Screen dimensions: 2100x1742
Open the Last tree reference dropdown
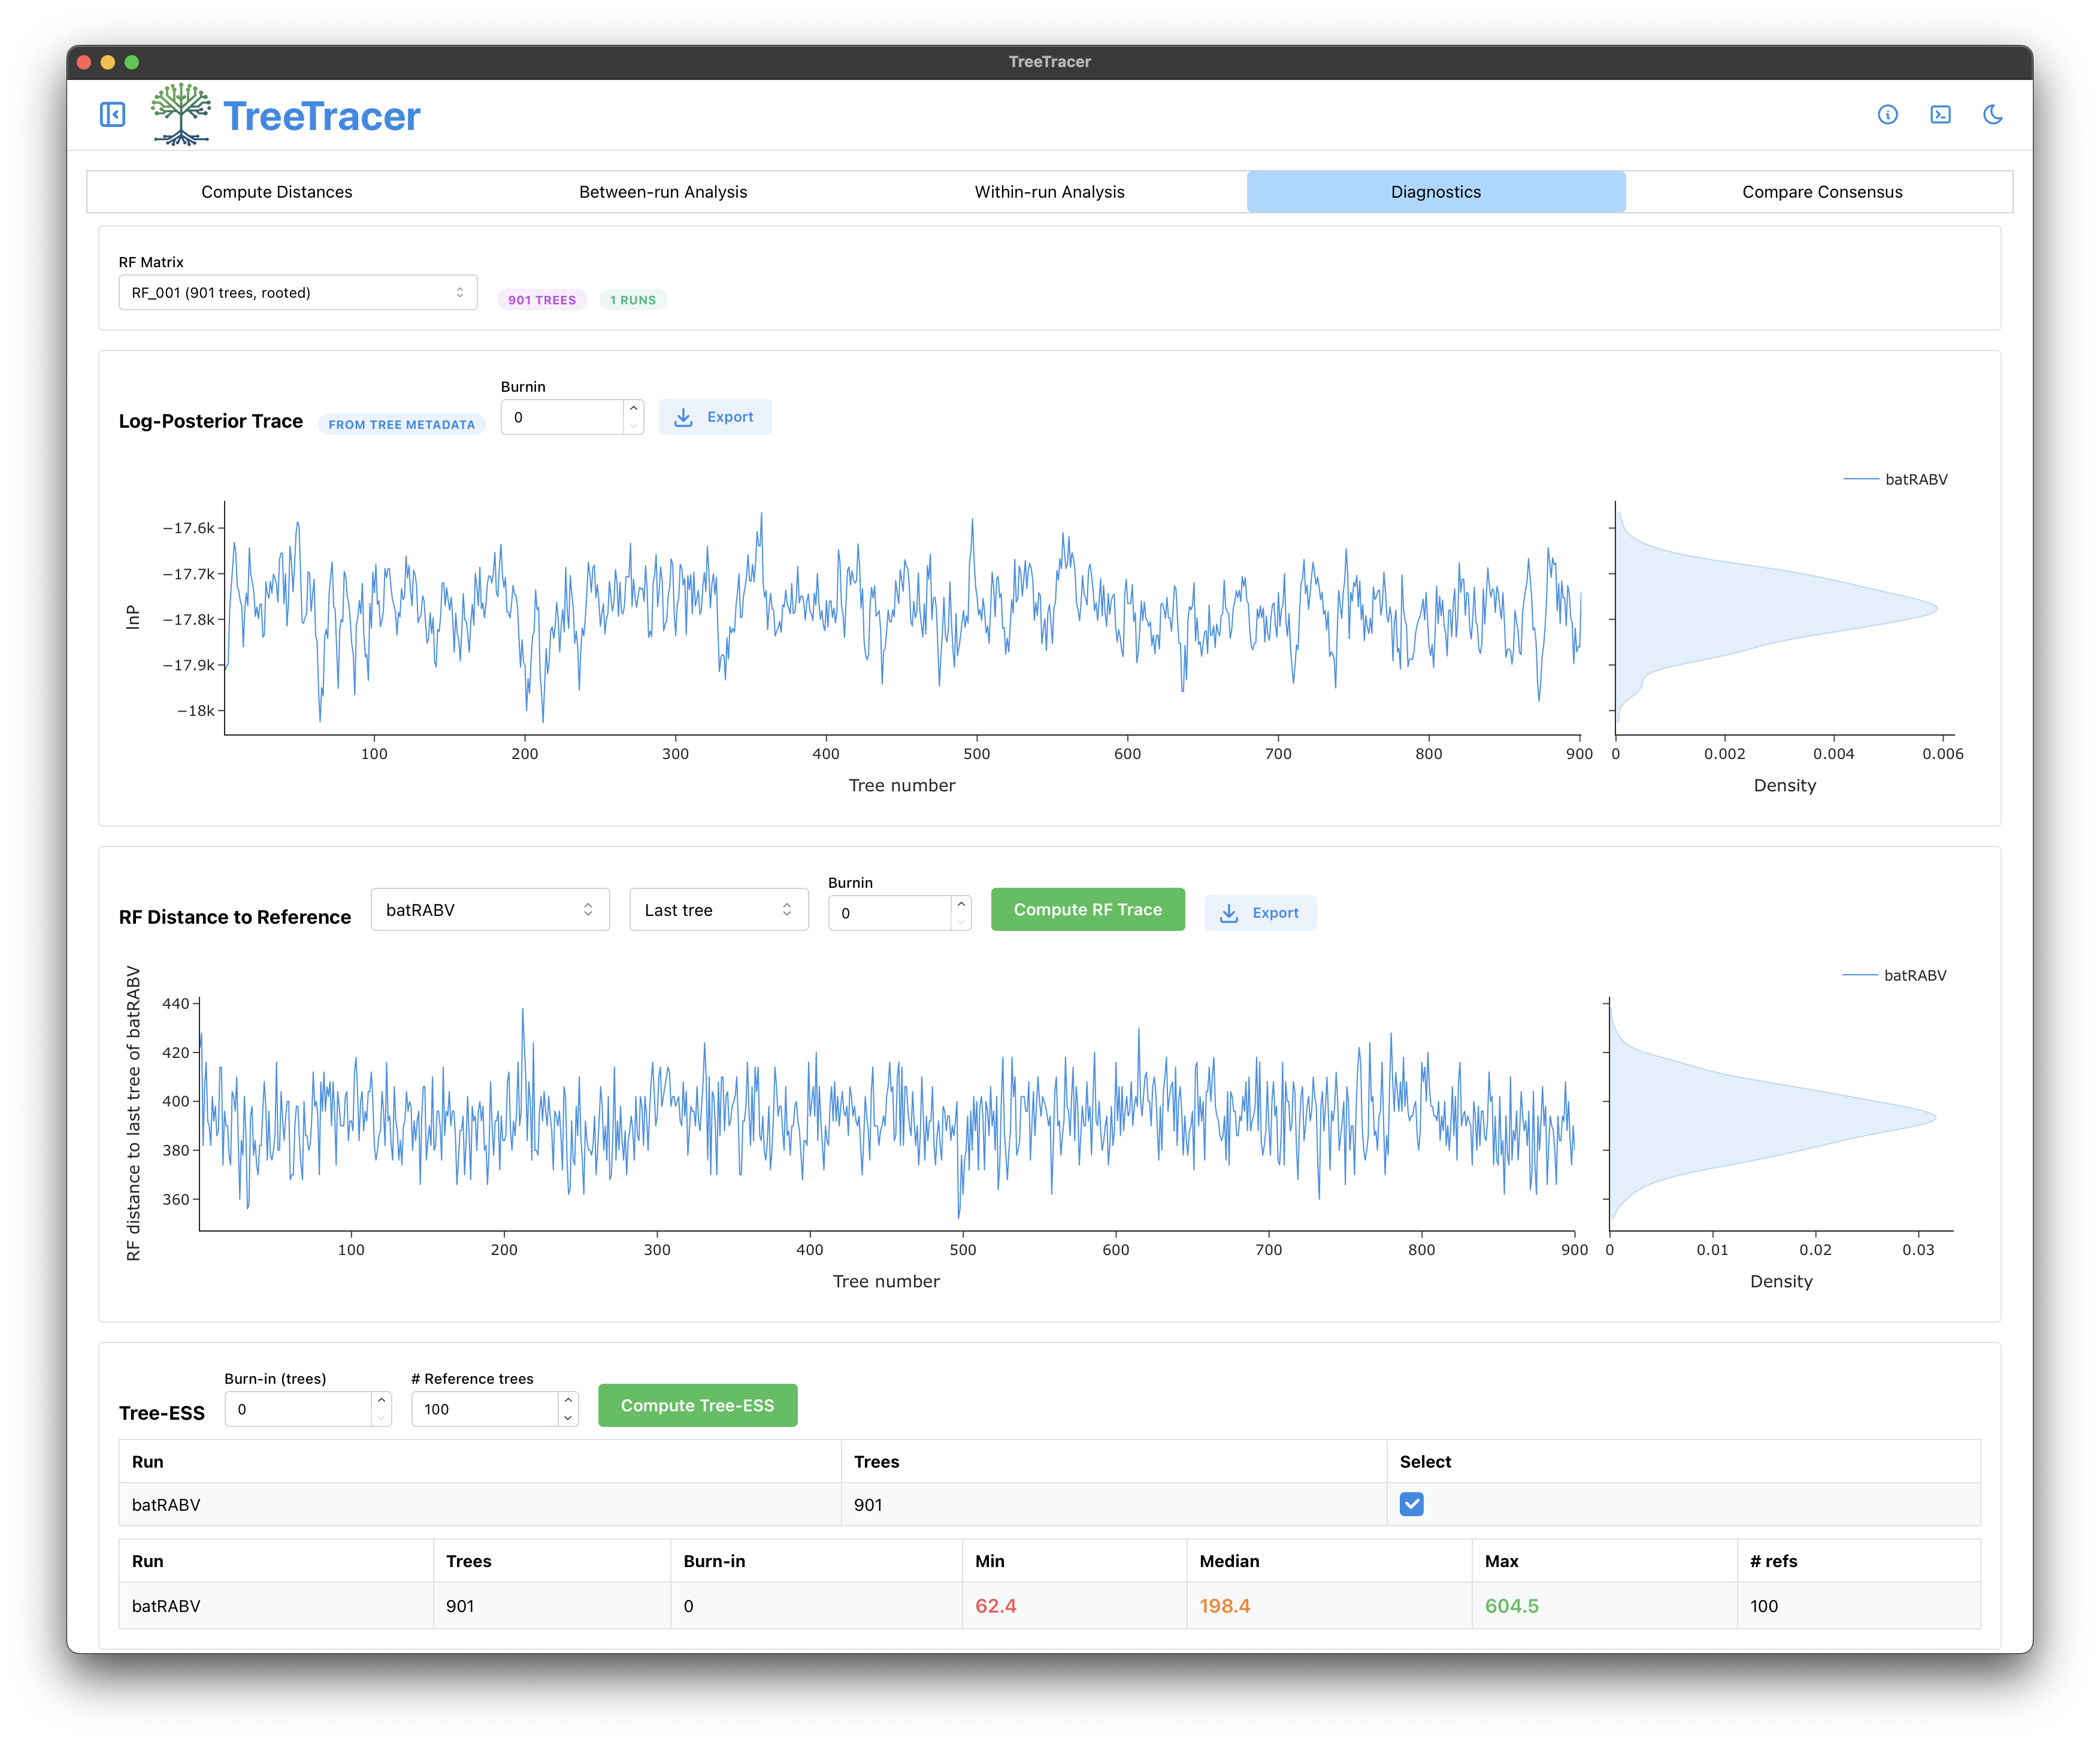(x=718, y=910)
